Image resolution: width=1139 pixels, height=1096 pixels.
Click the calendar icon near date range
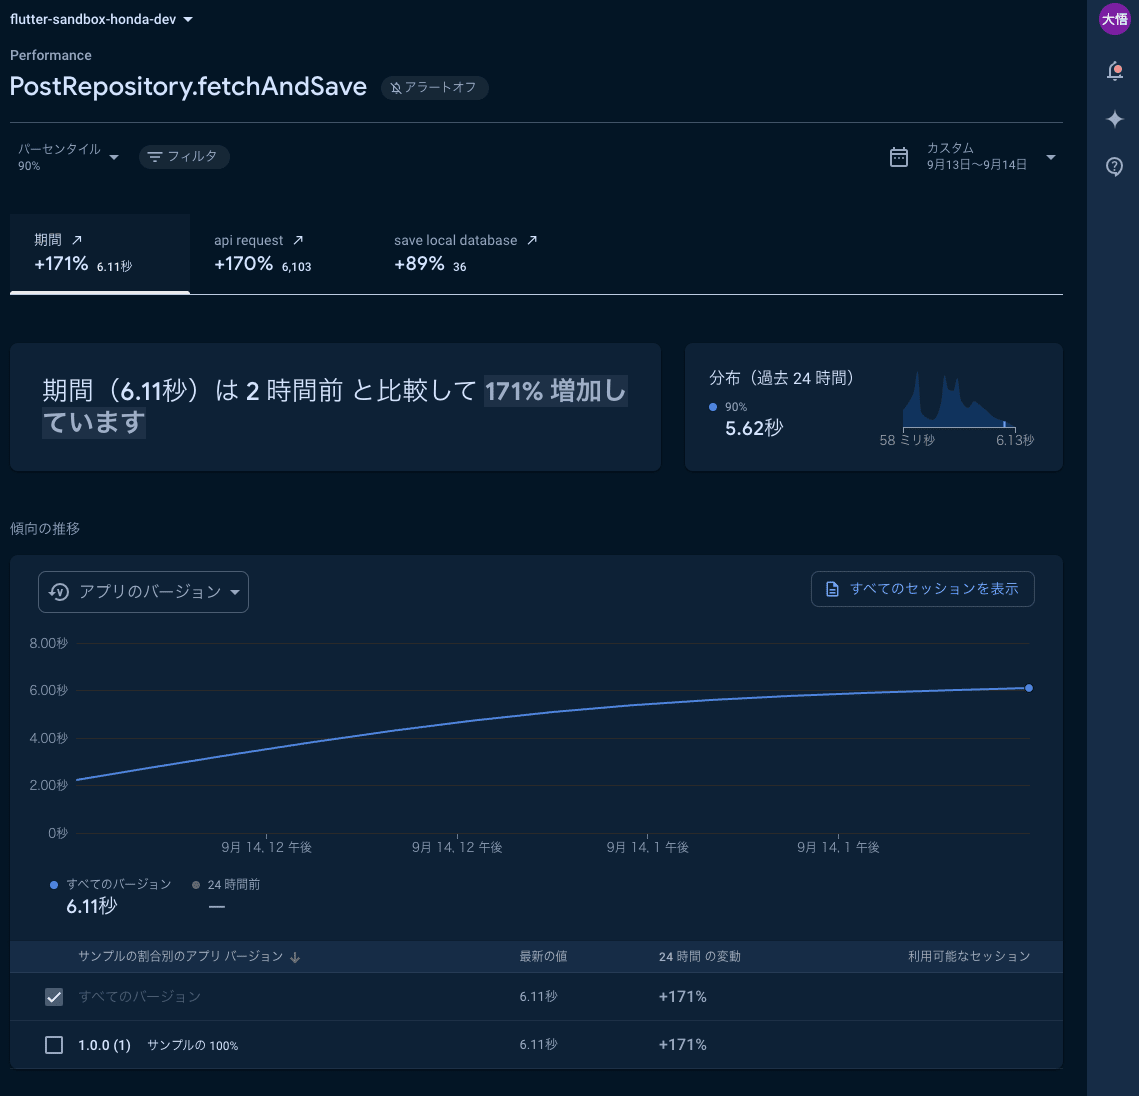tap(897, 157)
